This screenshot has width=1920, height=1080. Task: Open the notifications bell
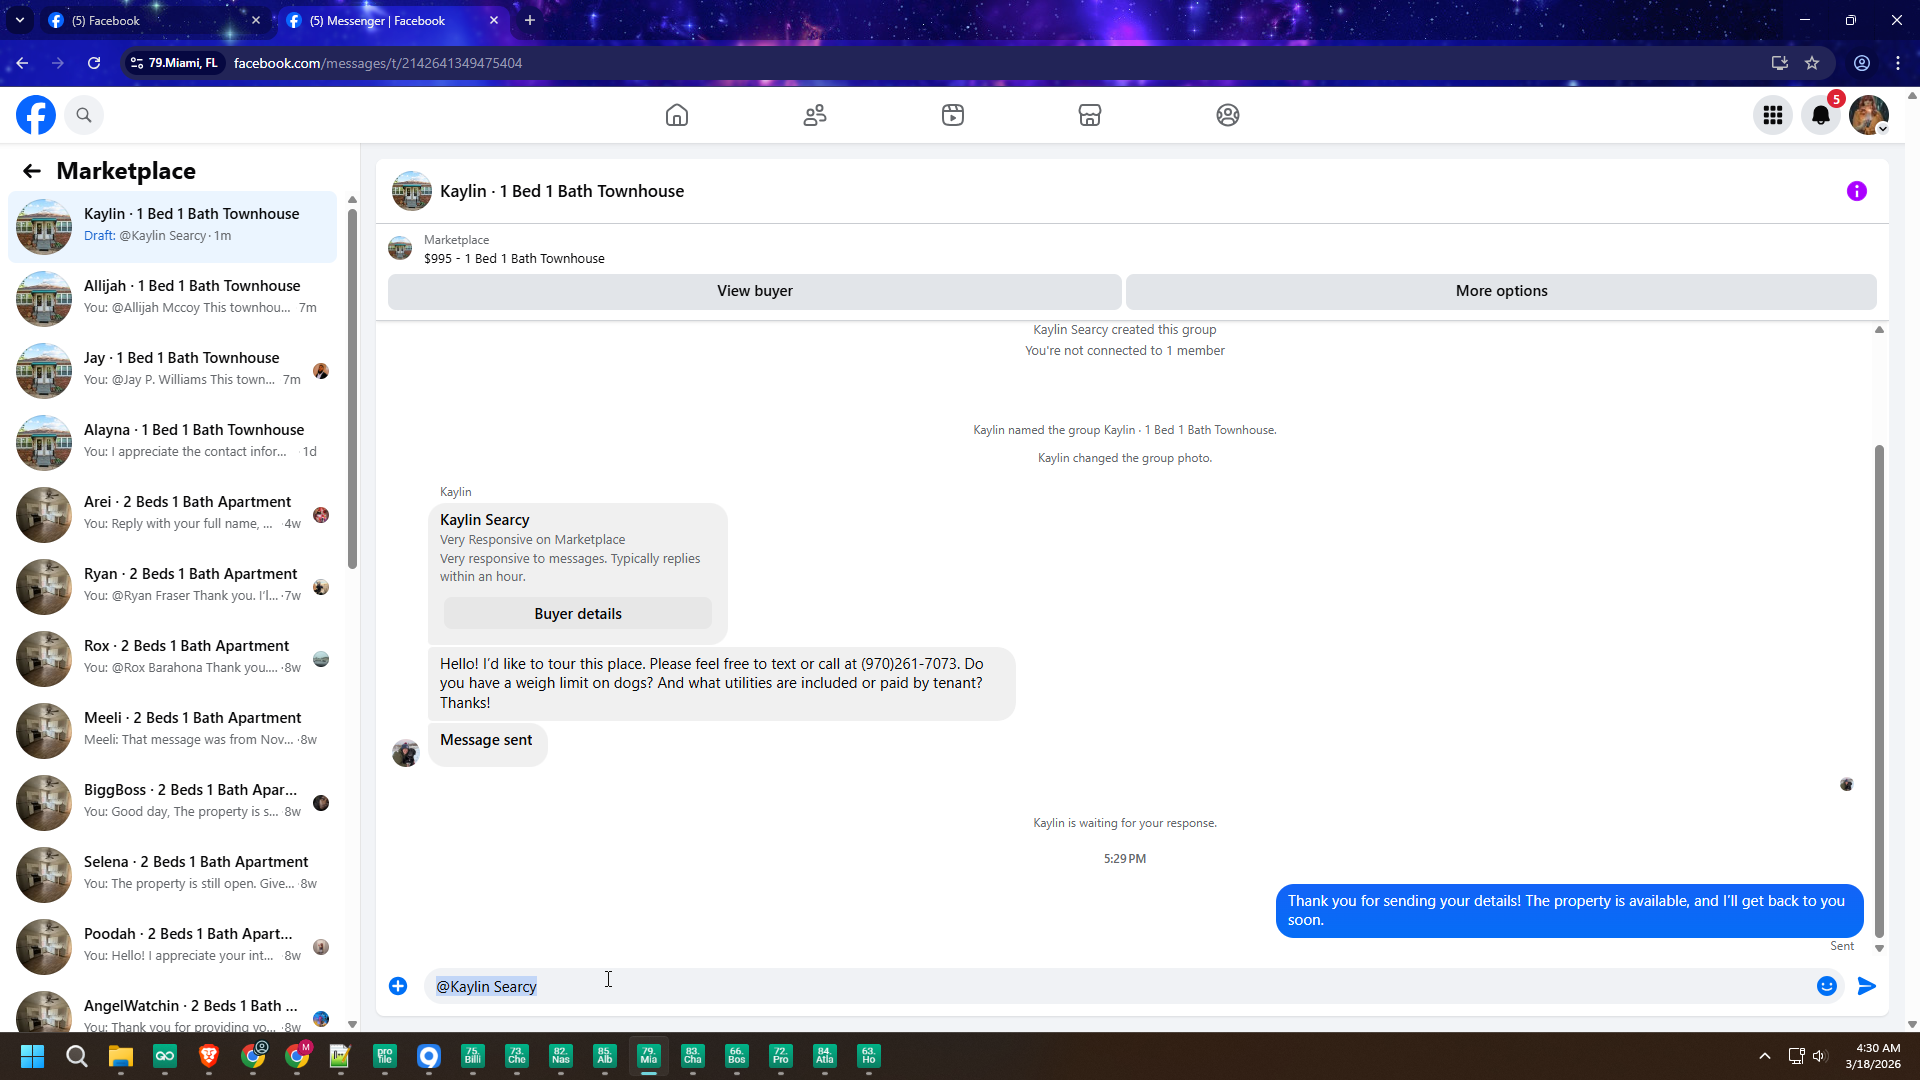tap(1821, 115)
